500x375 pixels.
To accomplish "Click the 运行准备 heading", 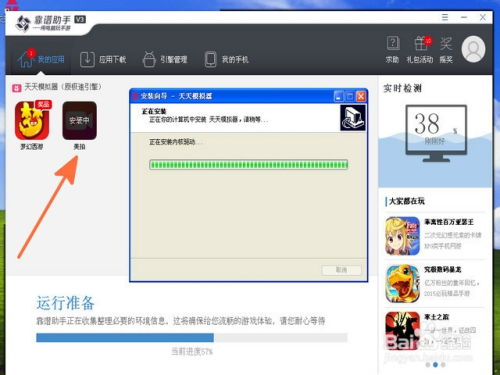I will click(65, 303).
